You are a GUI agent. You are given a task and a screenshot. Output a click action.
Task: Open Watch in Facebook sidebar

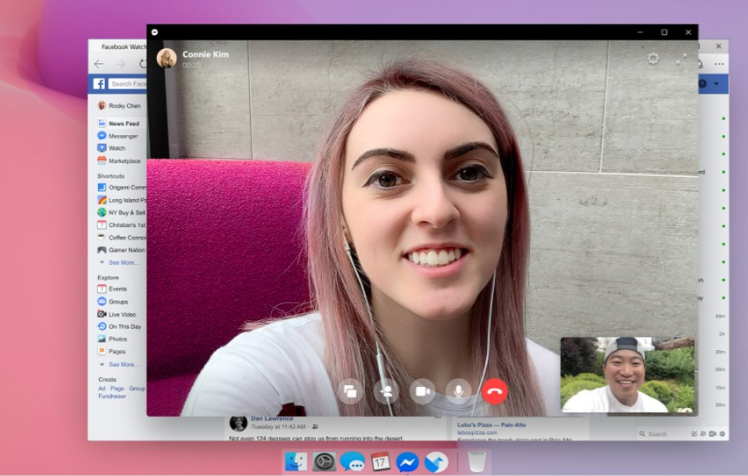point(111,148)
